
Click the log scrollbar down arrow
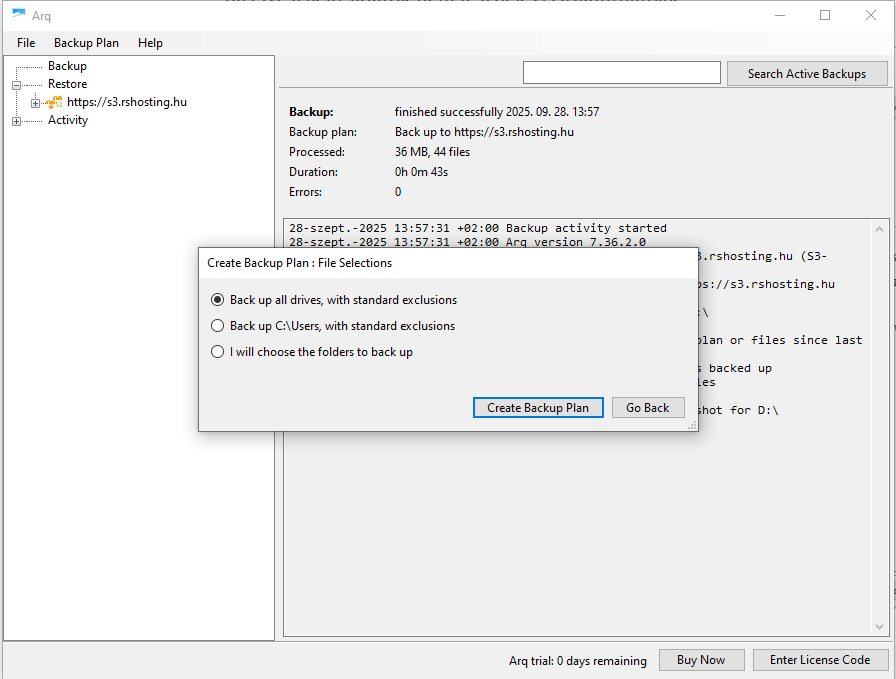(x=880, y=627)
